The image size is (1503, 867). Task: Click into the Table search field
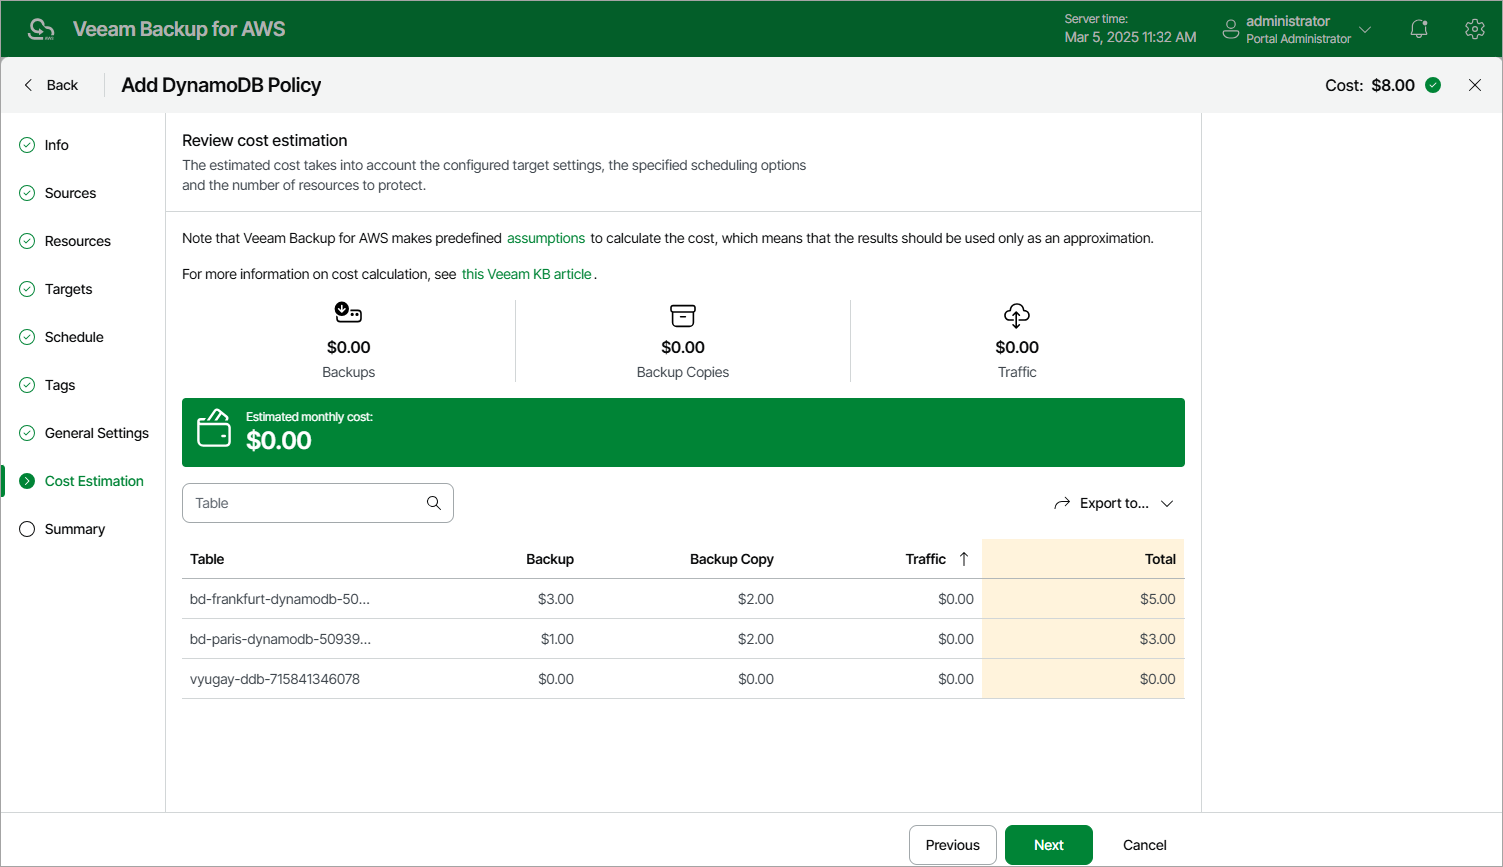coord(305,503)
